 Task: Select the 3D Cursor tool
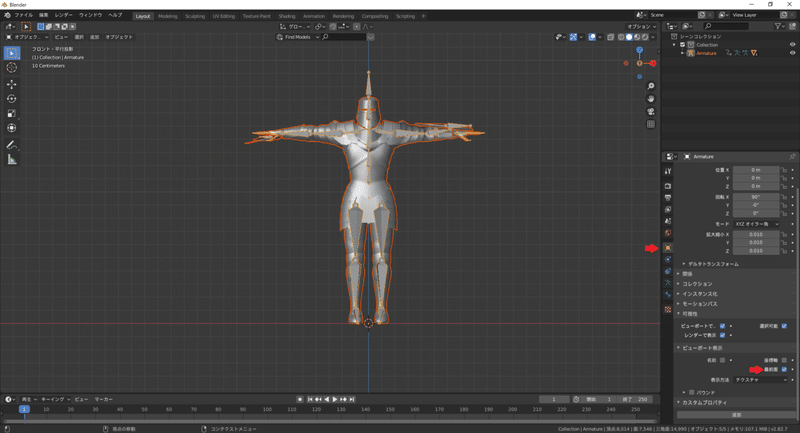[x=12, y=67]
